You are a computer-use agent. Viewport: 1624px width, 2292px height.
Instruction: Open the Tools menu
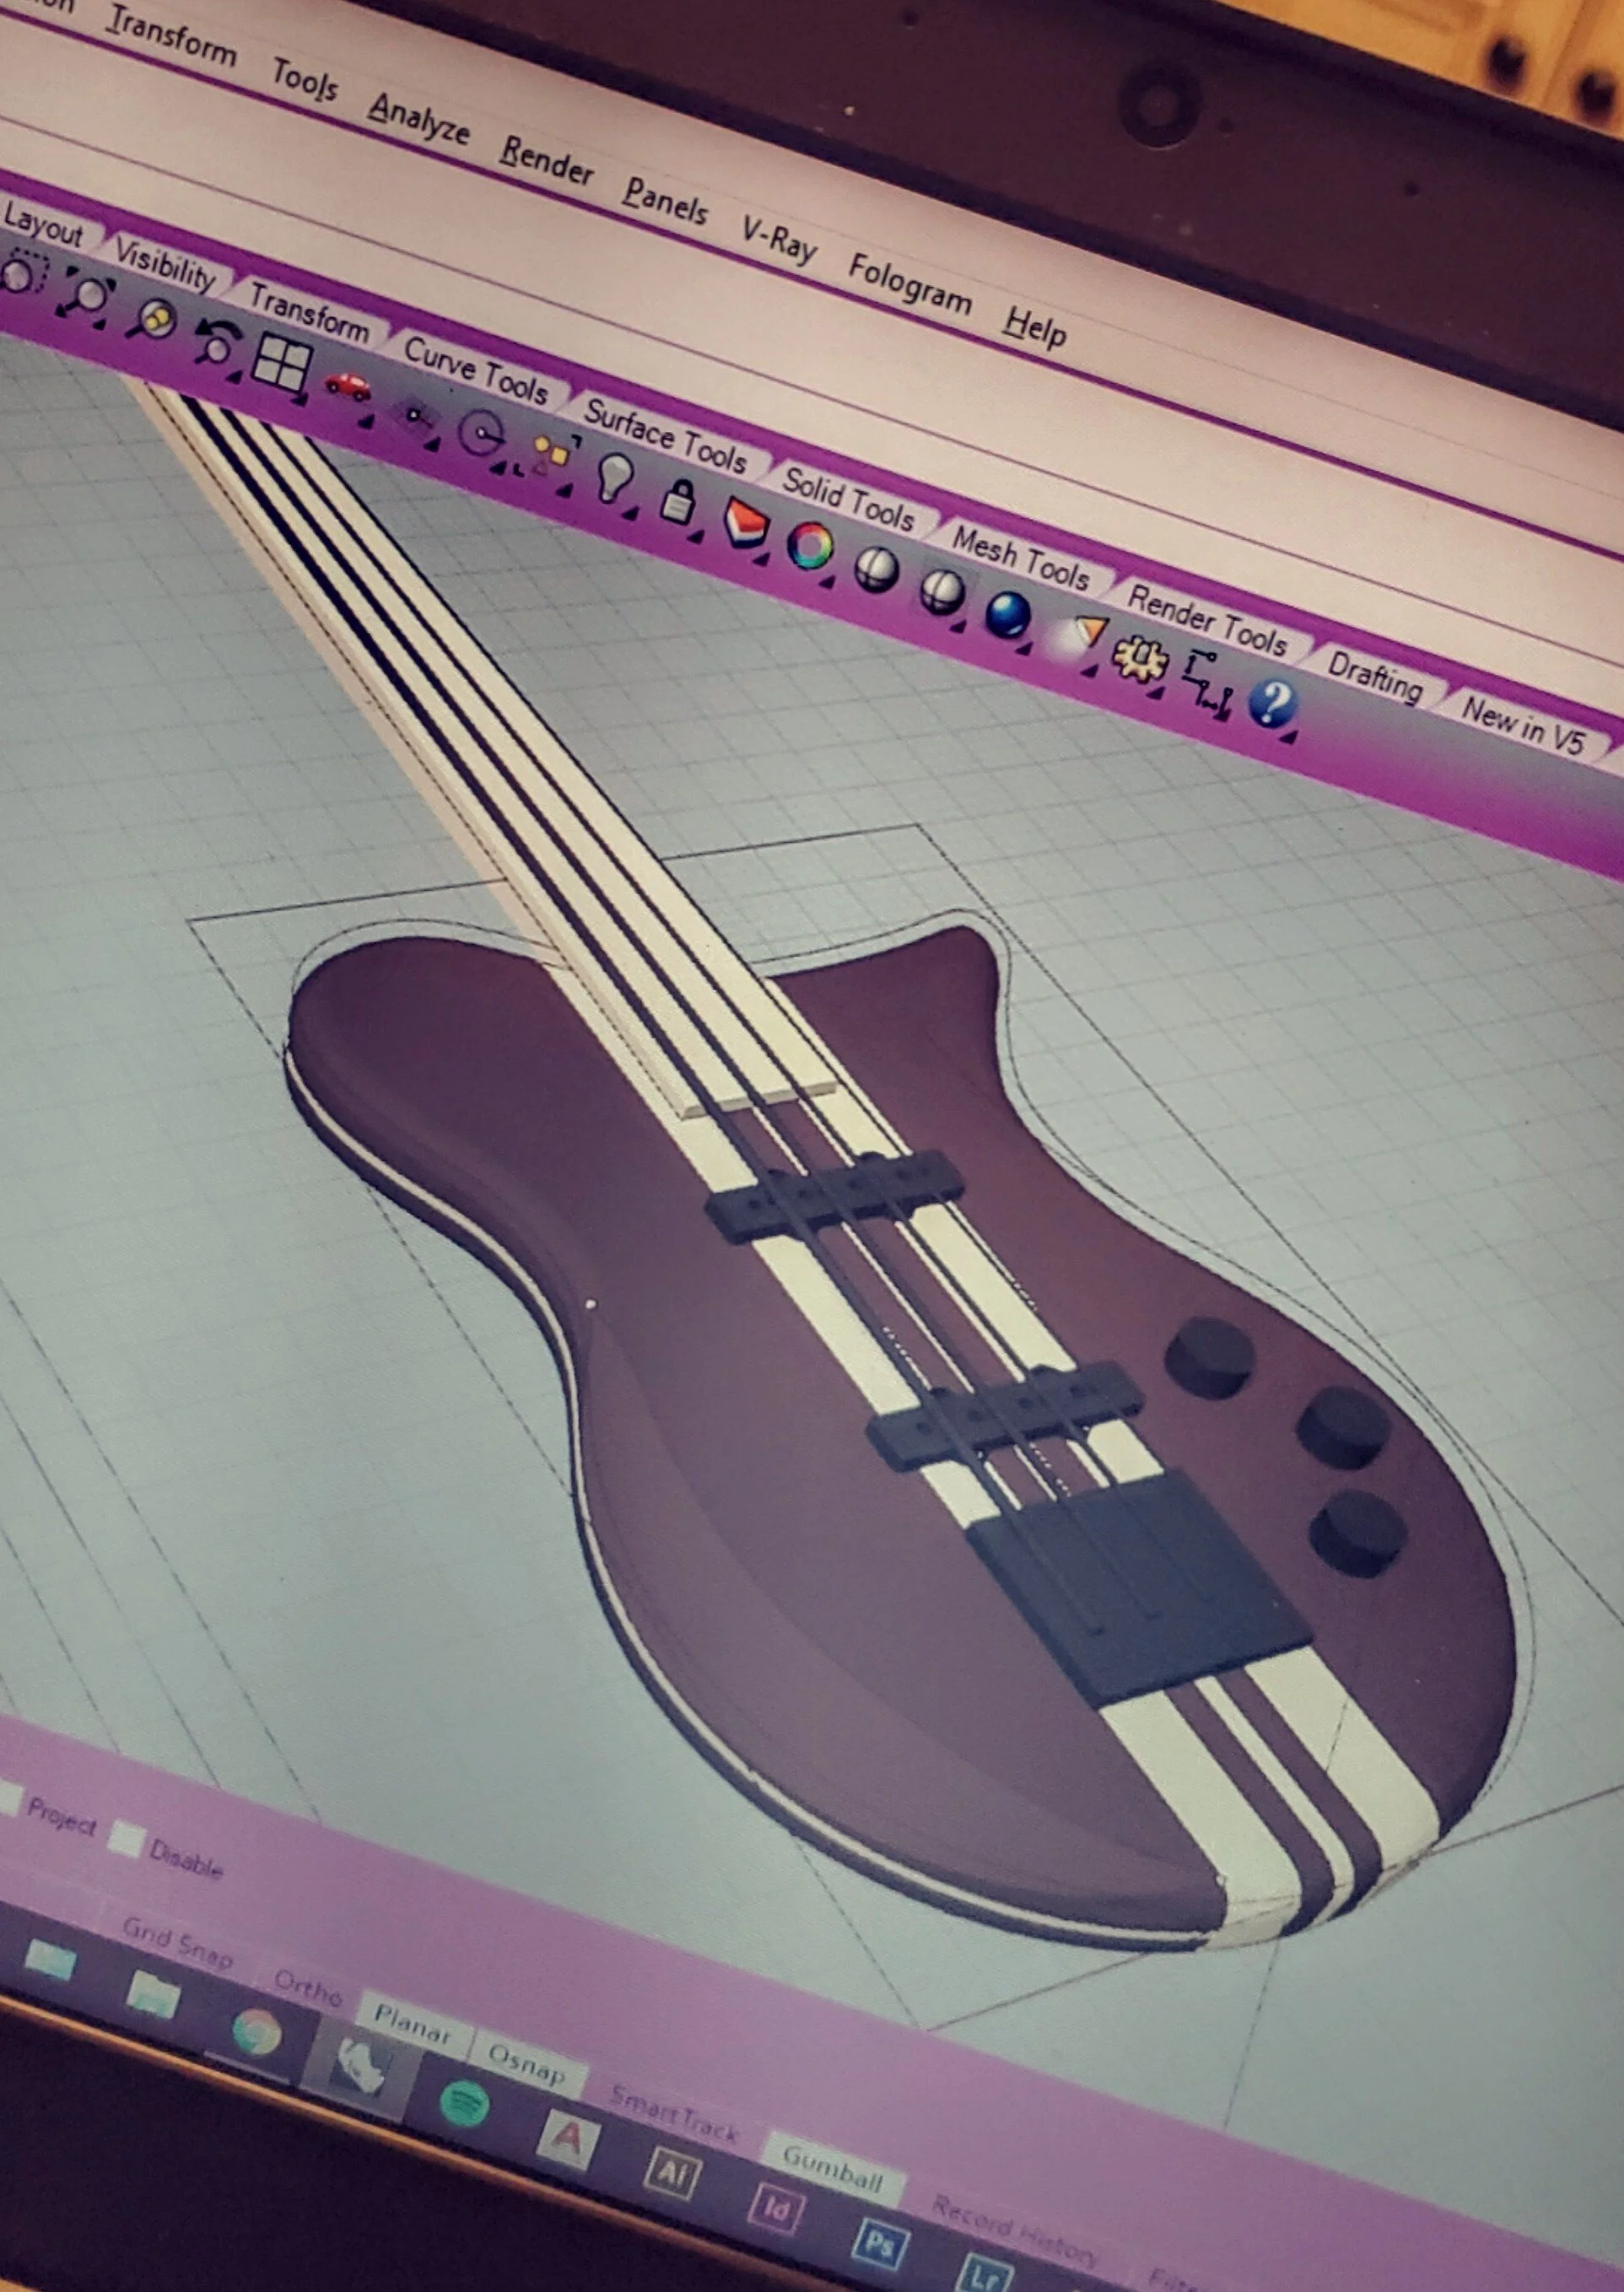[x=305, y=79]
